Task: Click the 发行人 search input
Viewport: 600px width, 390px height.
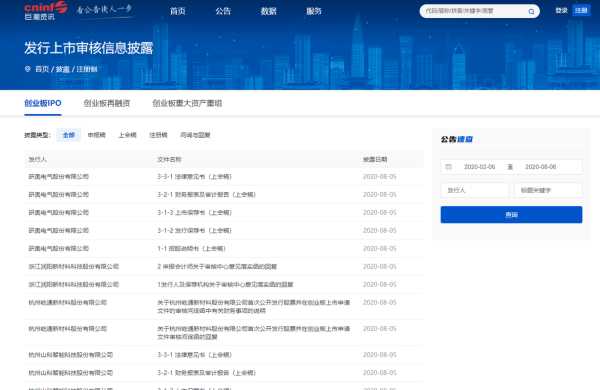Action: point(475,190)
